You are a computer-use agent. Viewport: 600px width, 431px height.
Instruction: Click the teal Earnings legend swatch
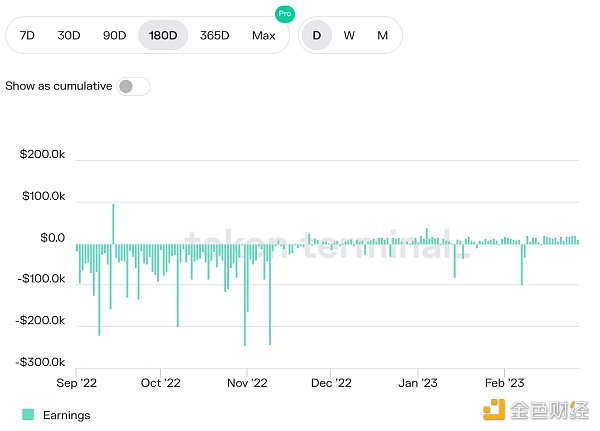(x=28, y=415)
